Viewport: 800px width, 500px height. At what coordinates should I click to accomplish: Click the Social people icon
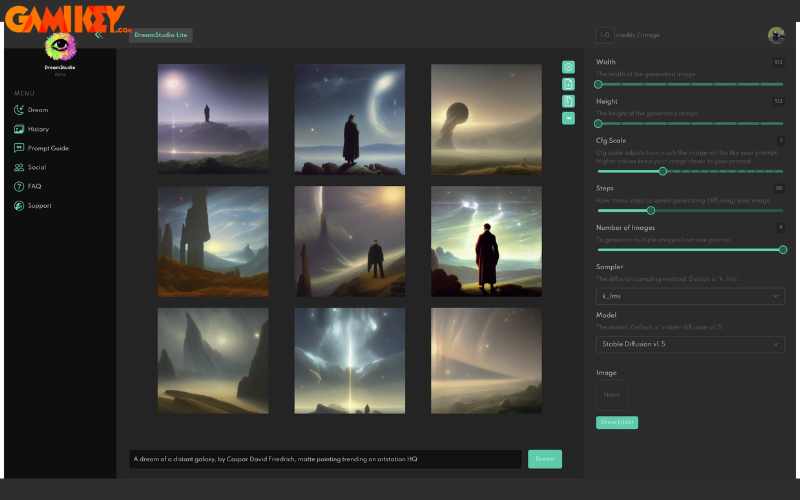tap(19, 168)
